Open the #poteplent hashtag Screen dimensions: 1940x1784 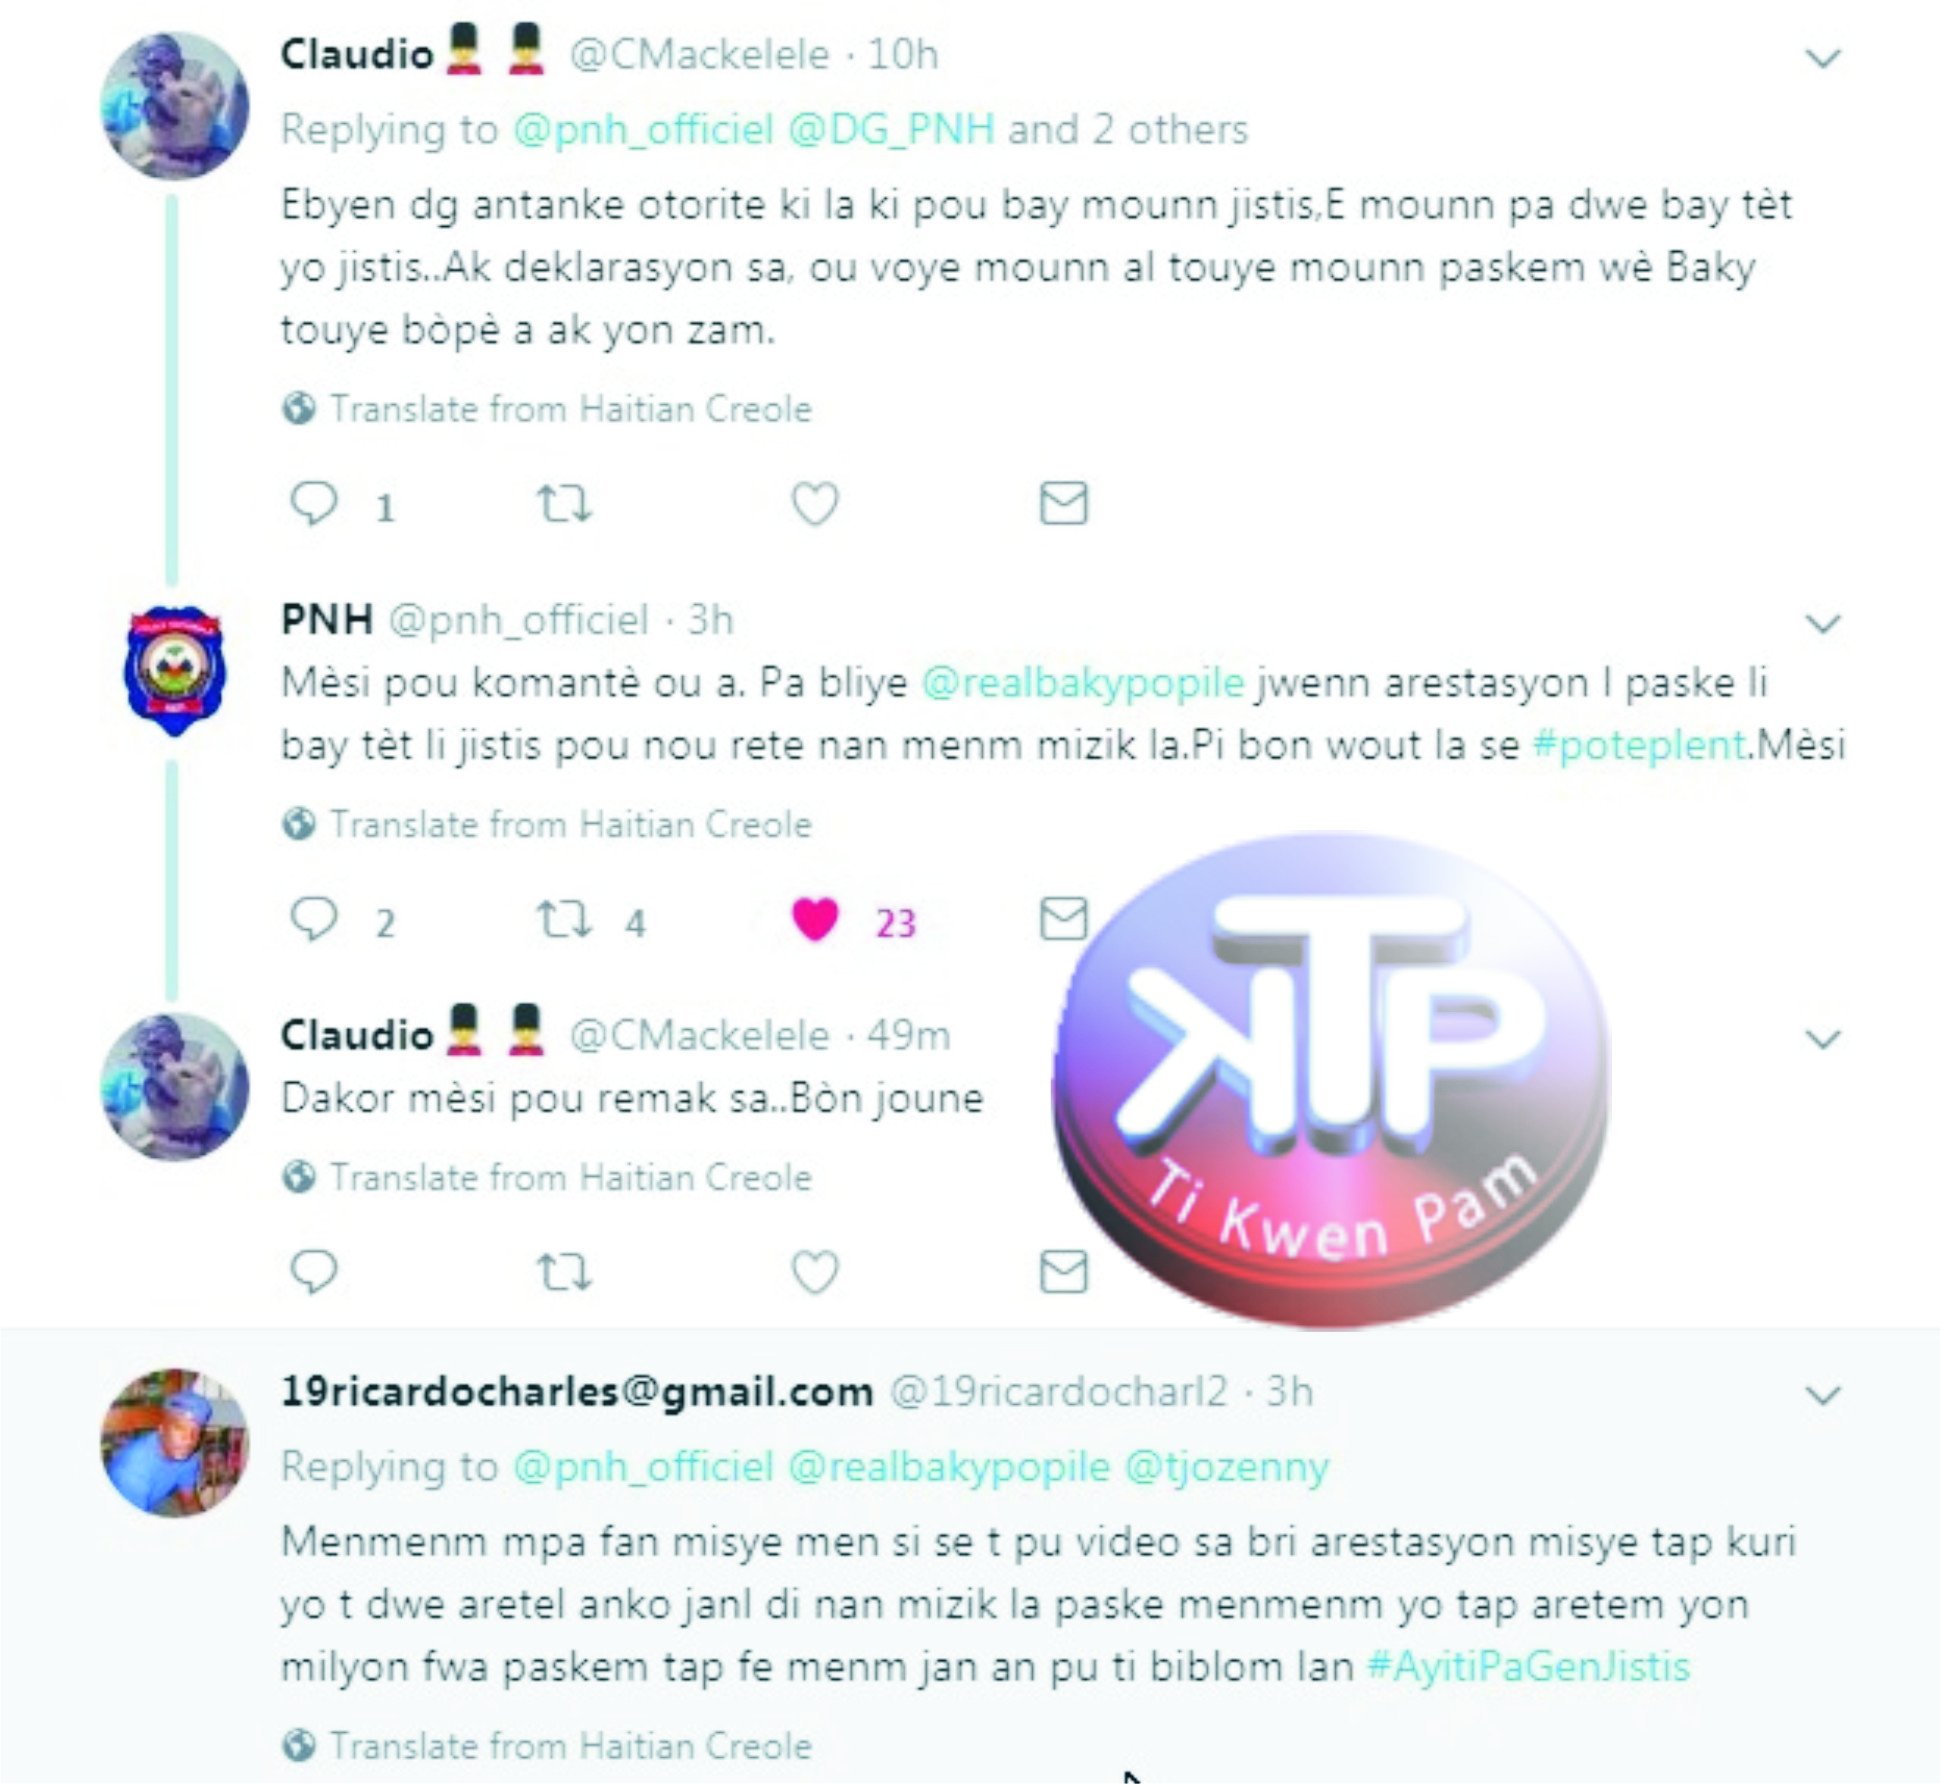pos(1639,745)
